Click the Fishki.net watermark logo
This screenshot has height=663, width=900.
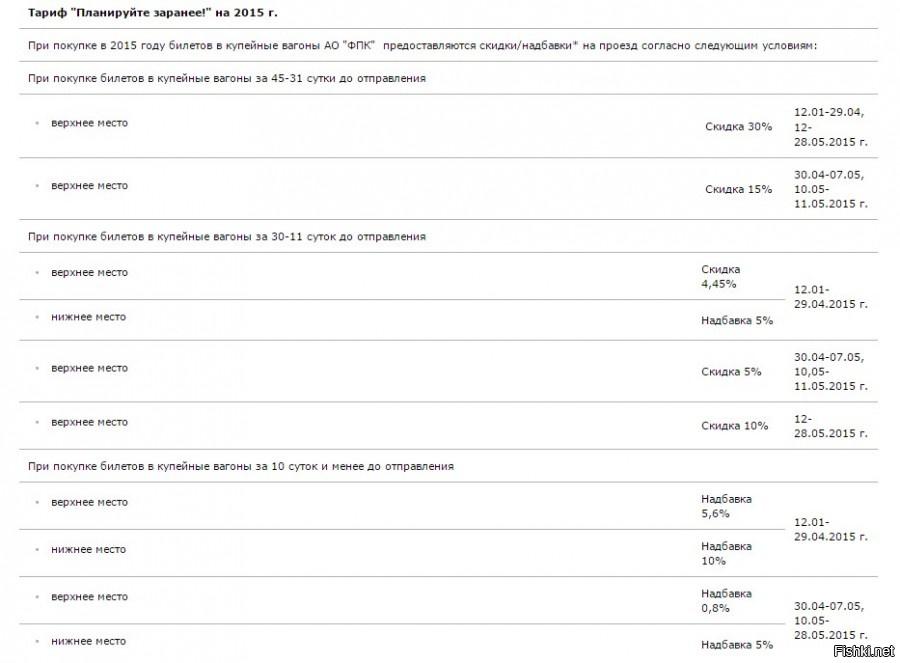click(x=863, y=650)
